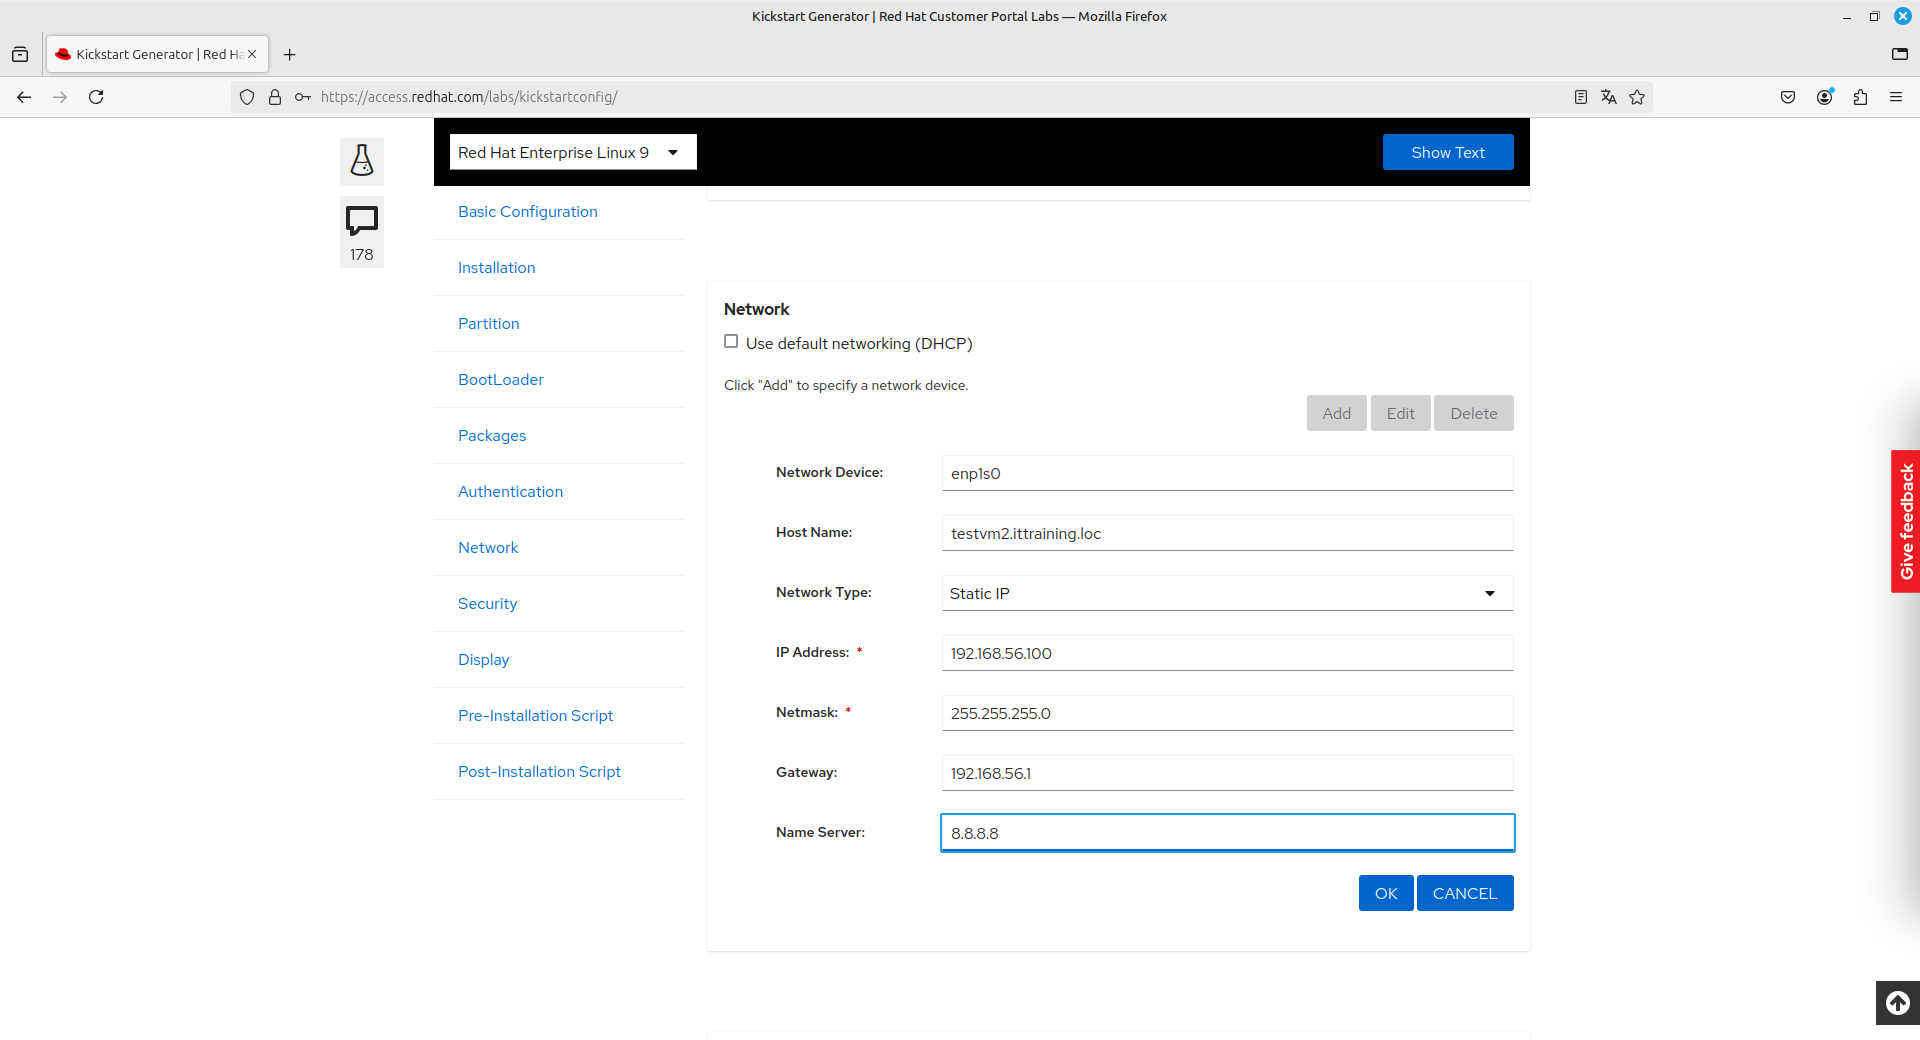Open the Basic Configuration section

528,212
